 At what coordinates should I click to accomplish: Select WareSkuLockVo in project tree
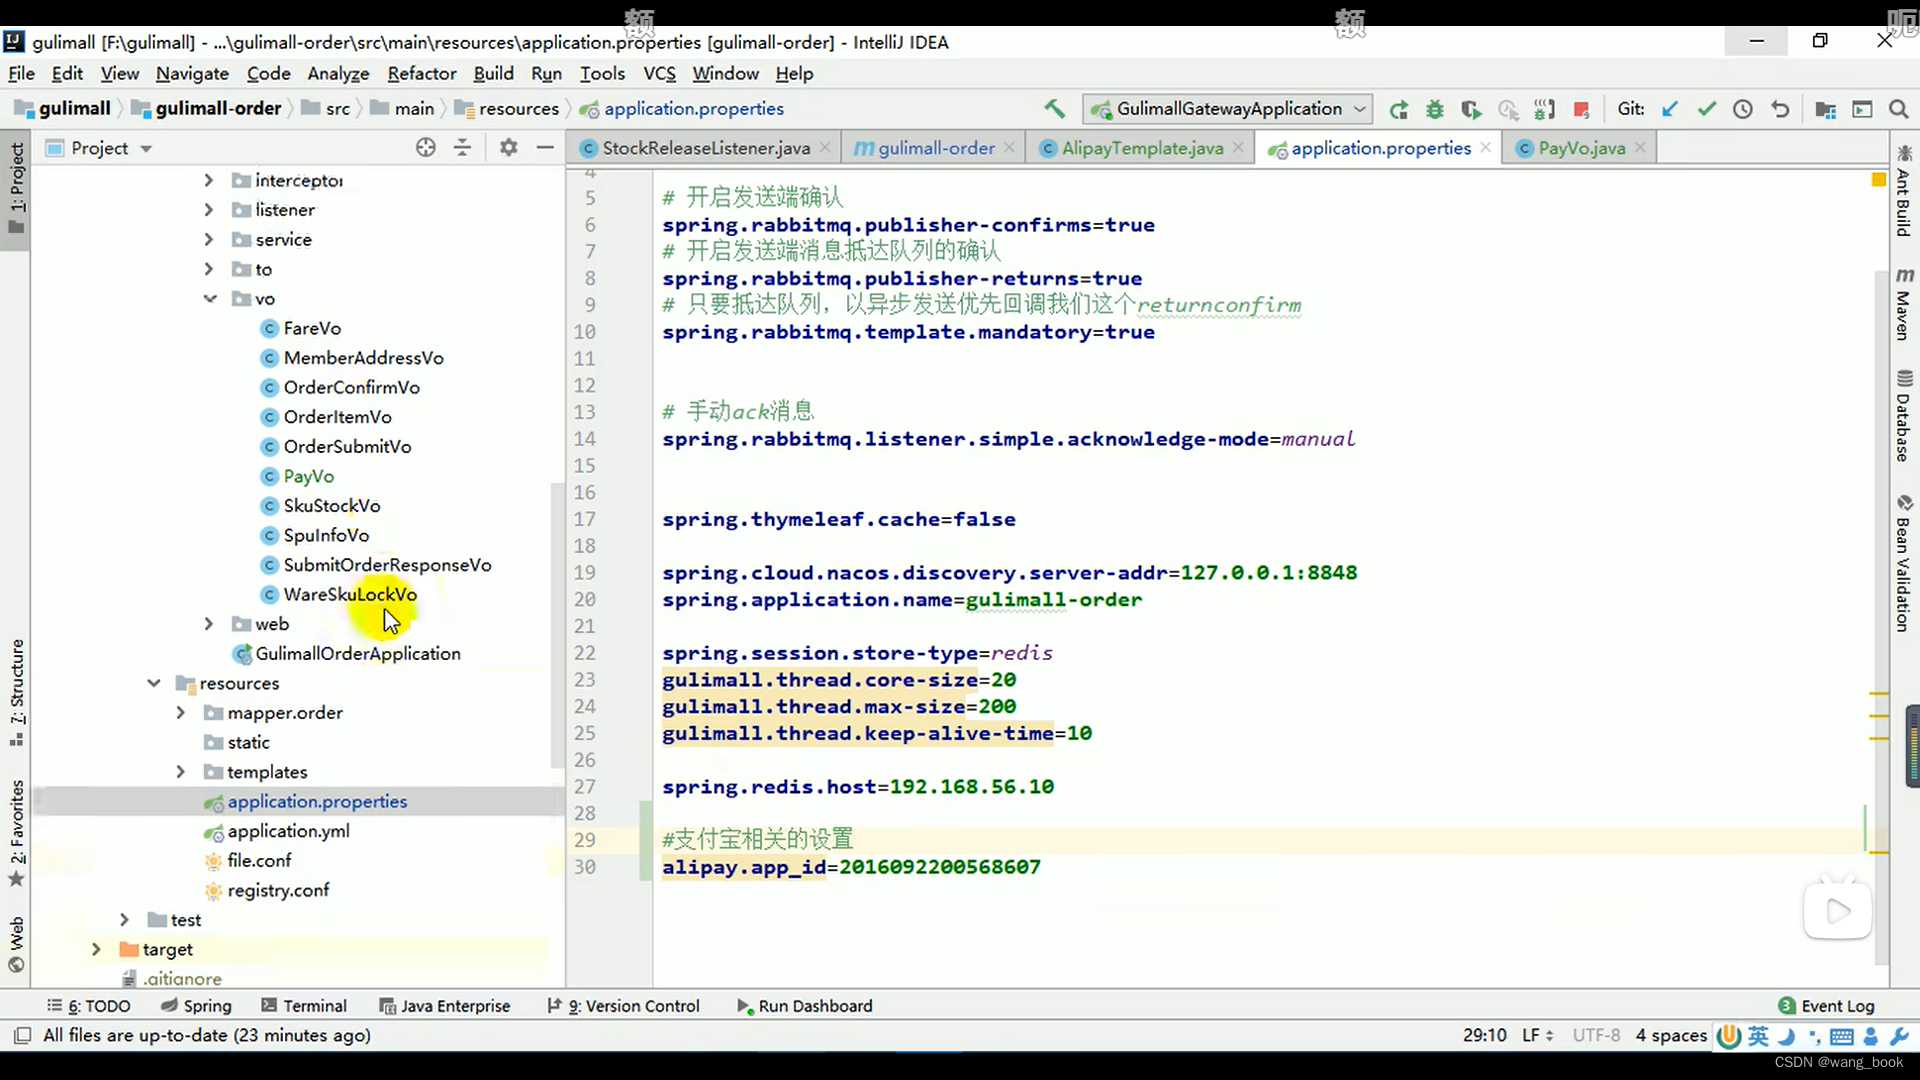(x=349, y=594)
